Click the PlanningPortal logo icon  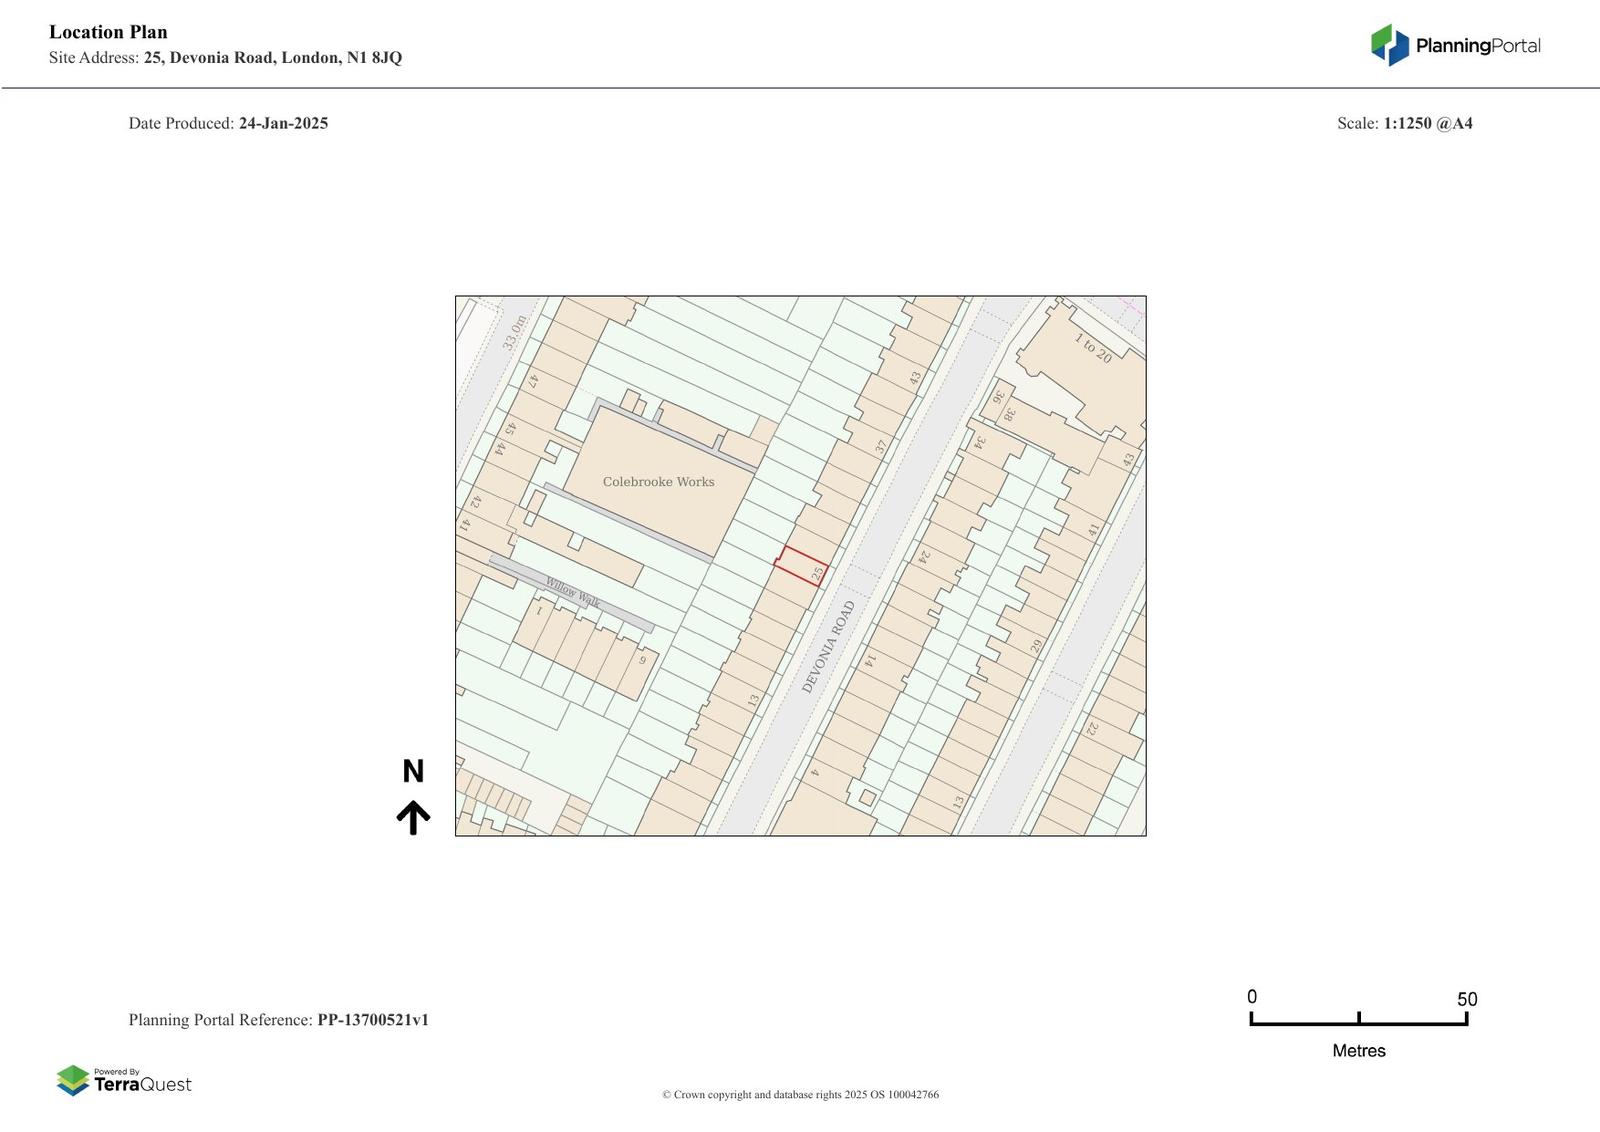coord(1389,45)
